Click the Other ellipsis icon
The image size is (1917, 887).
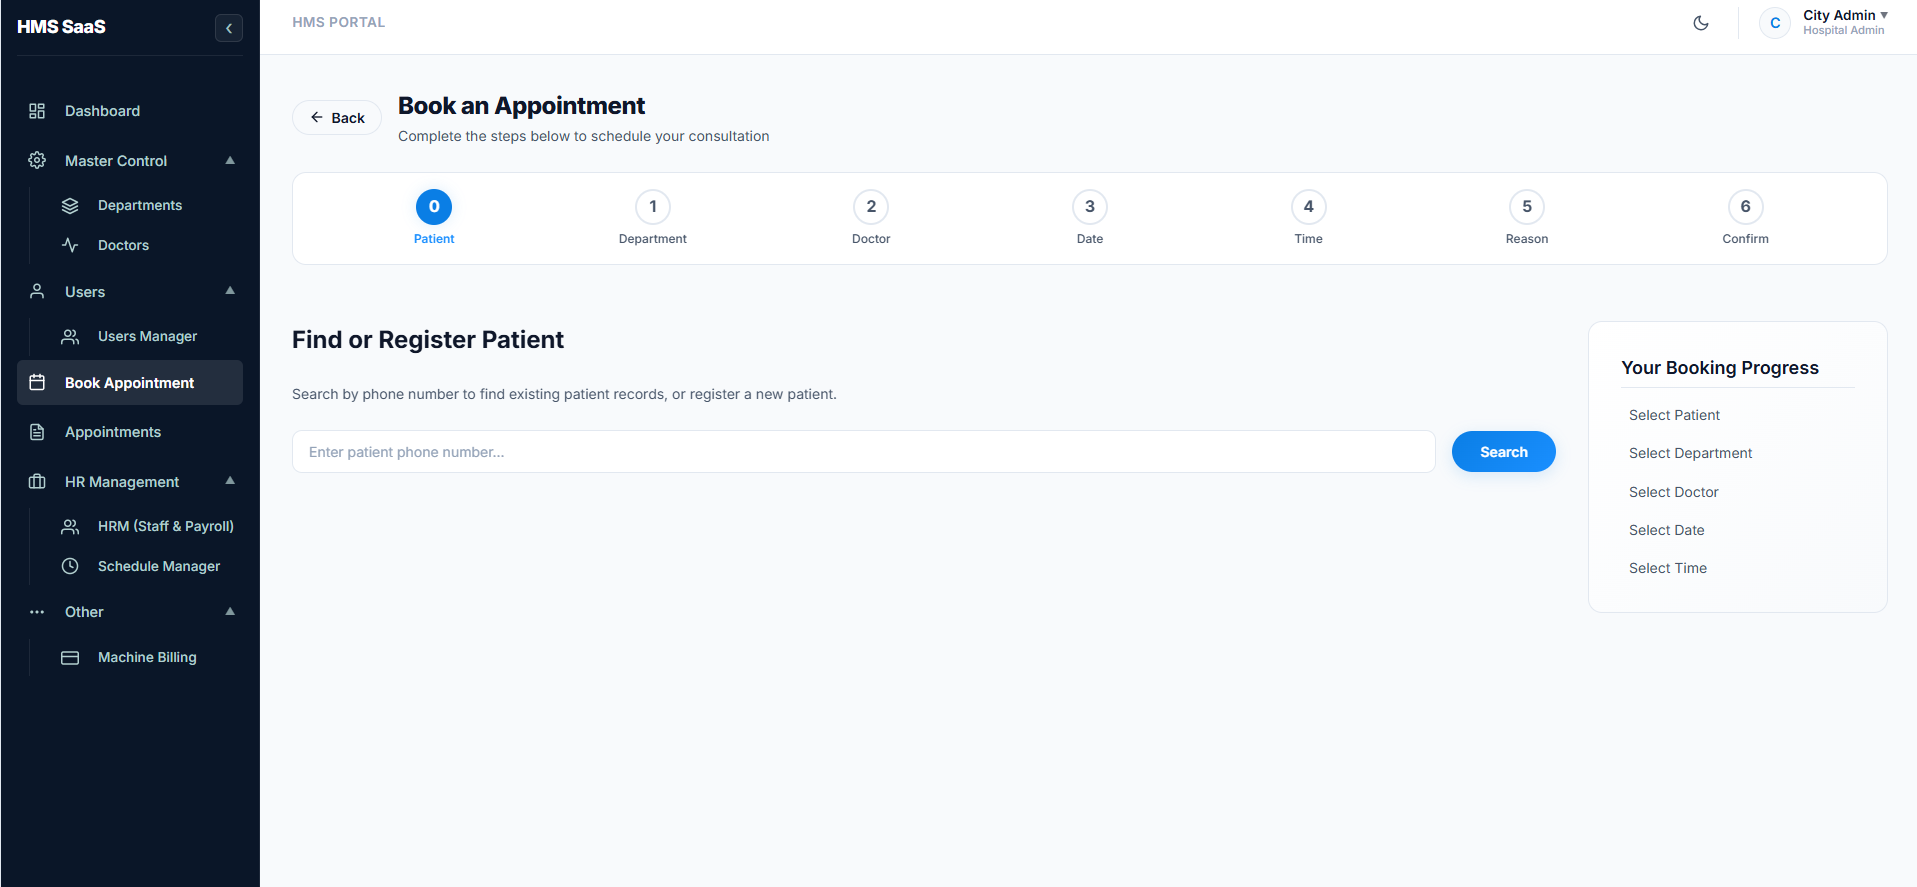37,612
